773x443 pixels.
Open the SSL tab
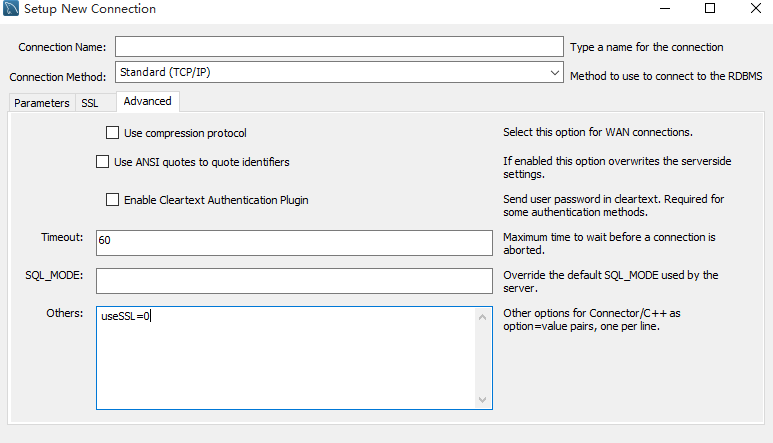(90, 103)
